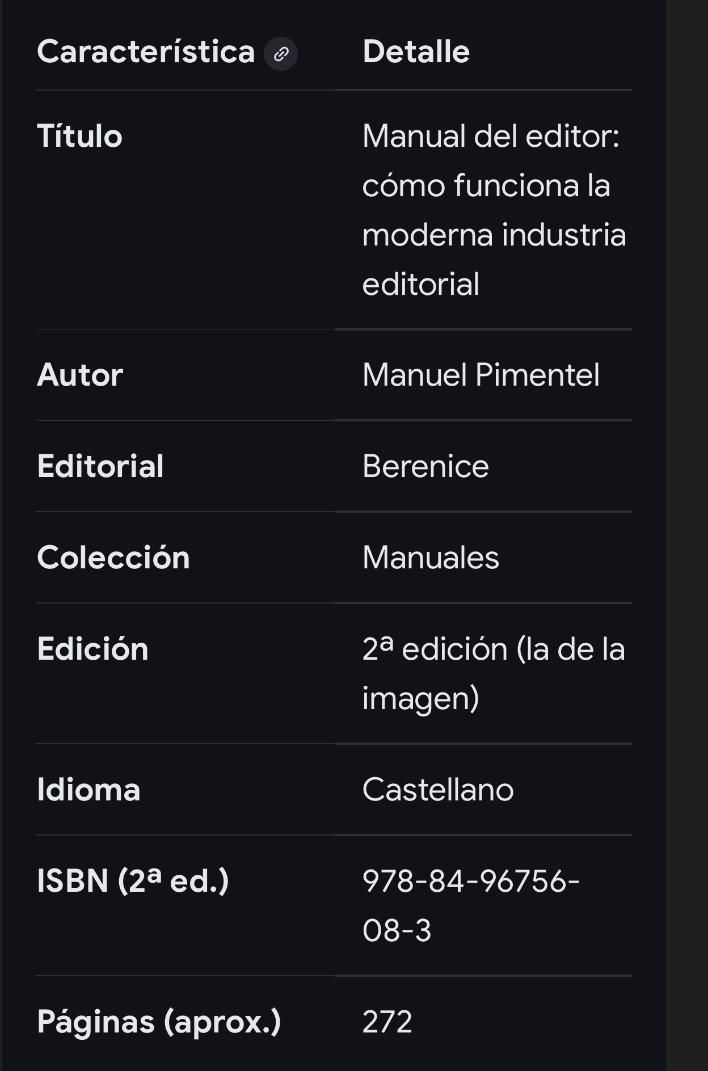Select the Editorial row label
Screen dimensions: 708x1071
tap(100, 466)
